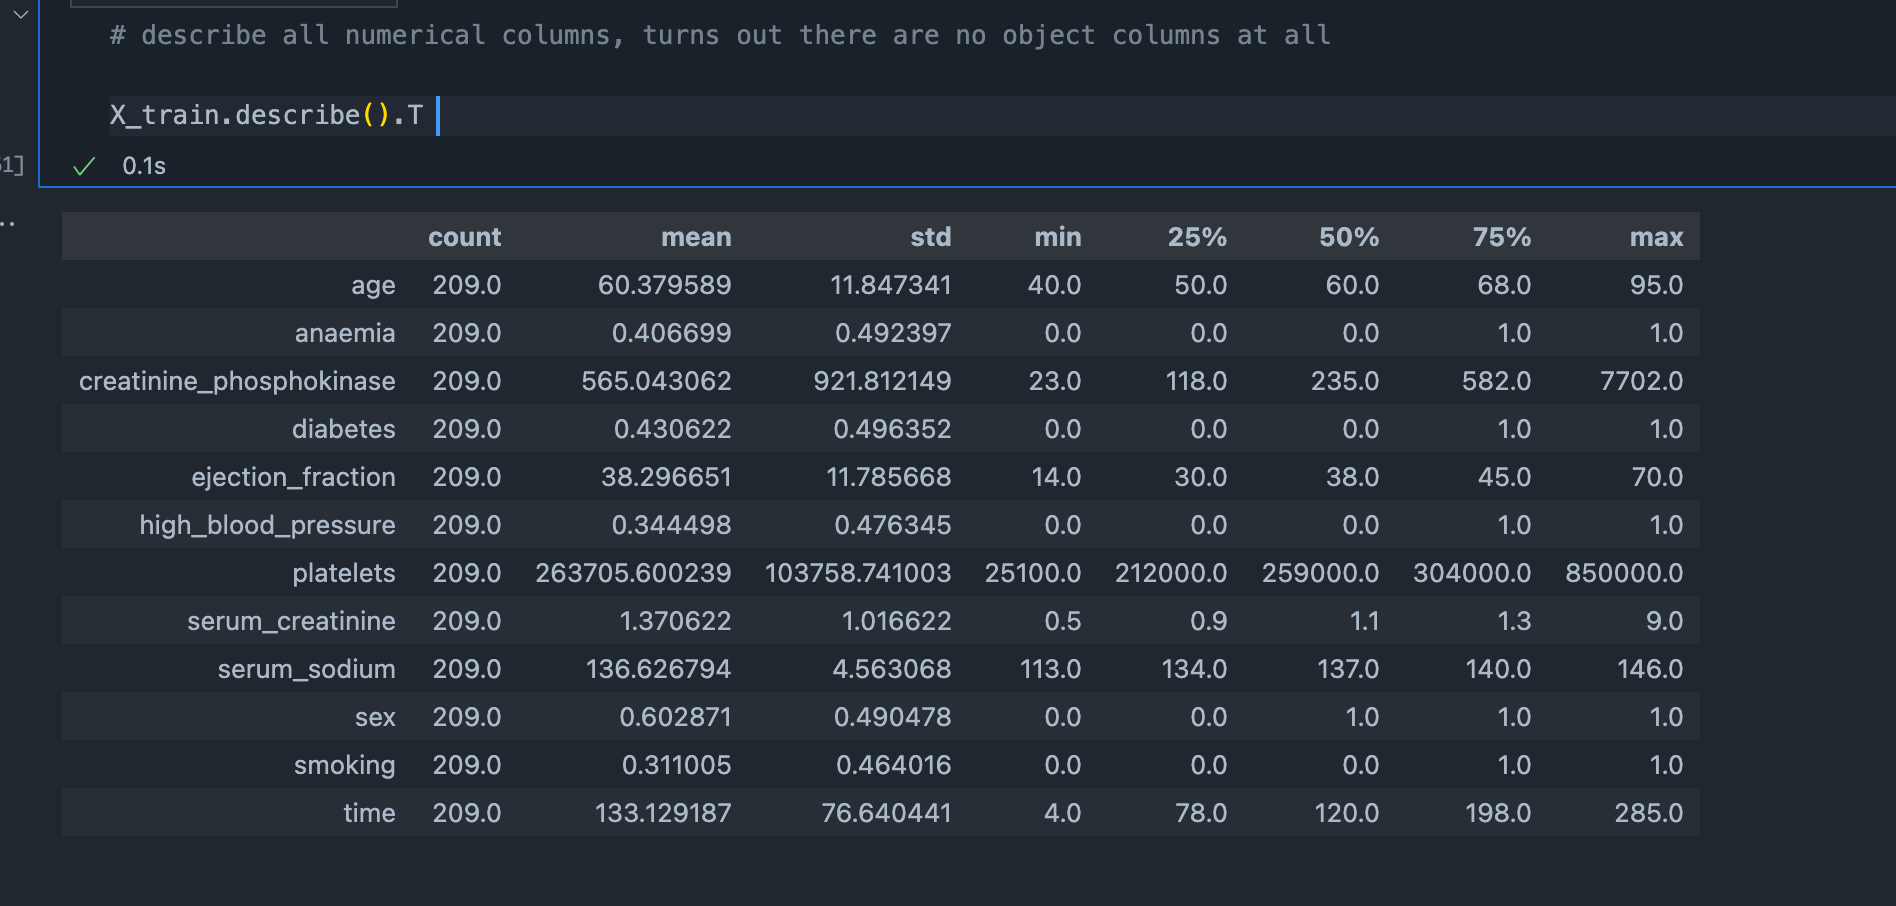Click the serum_creatinine max value 9.0
Image resolution: width=1896 pixels, height=906 pixels.
[1664, 621]
